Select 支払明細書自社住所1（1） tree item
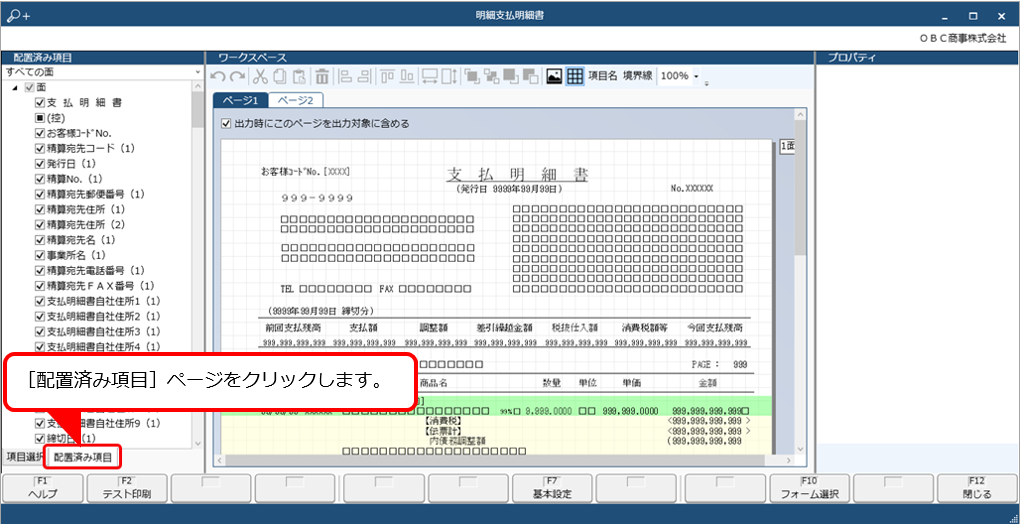Viewport: 1020px width, 524px height. tap(103, 301)
